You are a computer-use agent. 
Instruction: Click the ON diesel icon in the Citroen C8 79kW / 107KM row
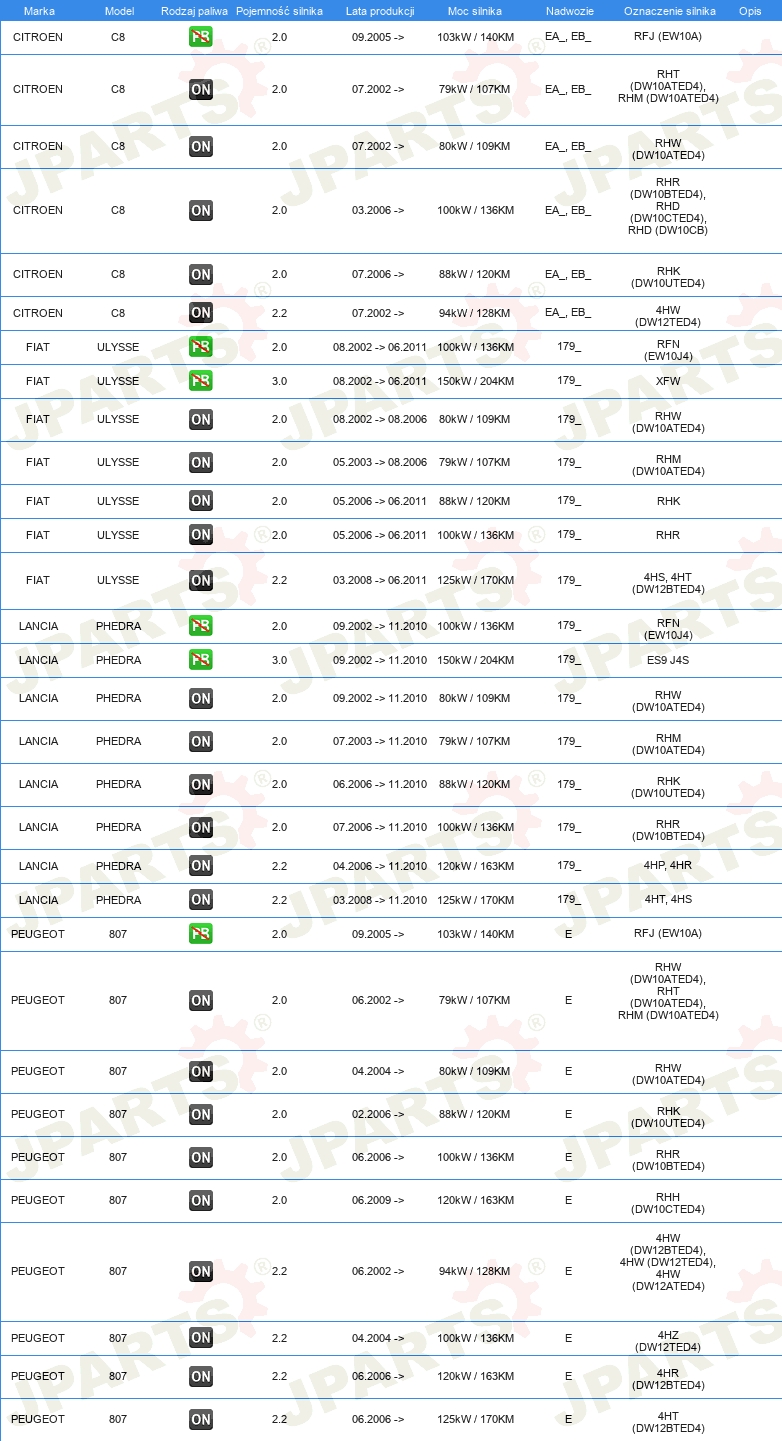pyautogui.click(x=201, y=89)
